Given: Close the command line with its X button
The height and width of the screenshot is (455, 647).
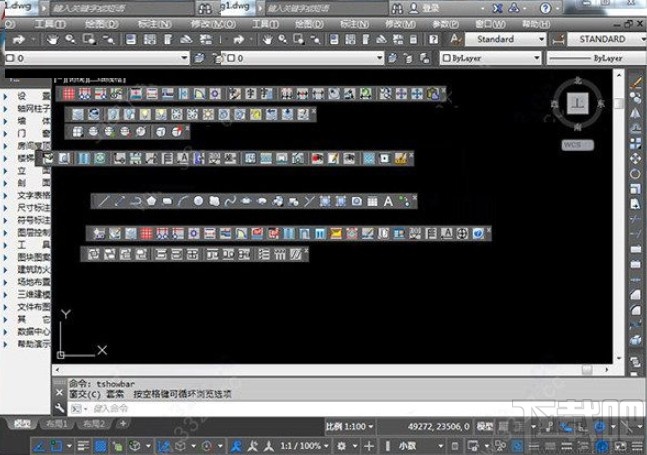Looking at the screenshot, I should tap(59, 393).
